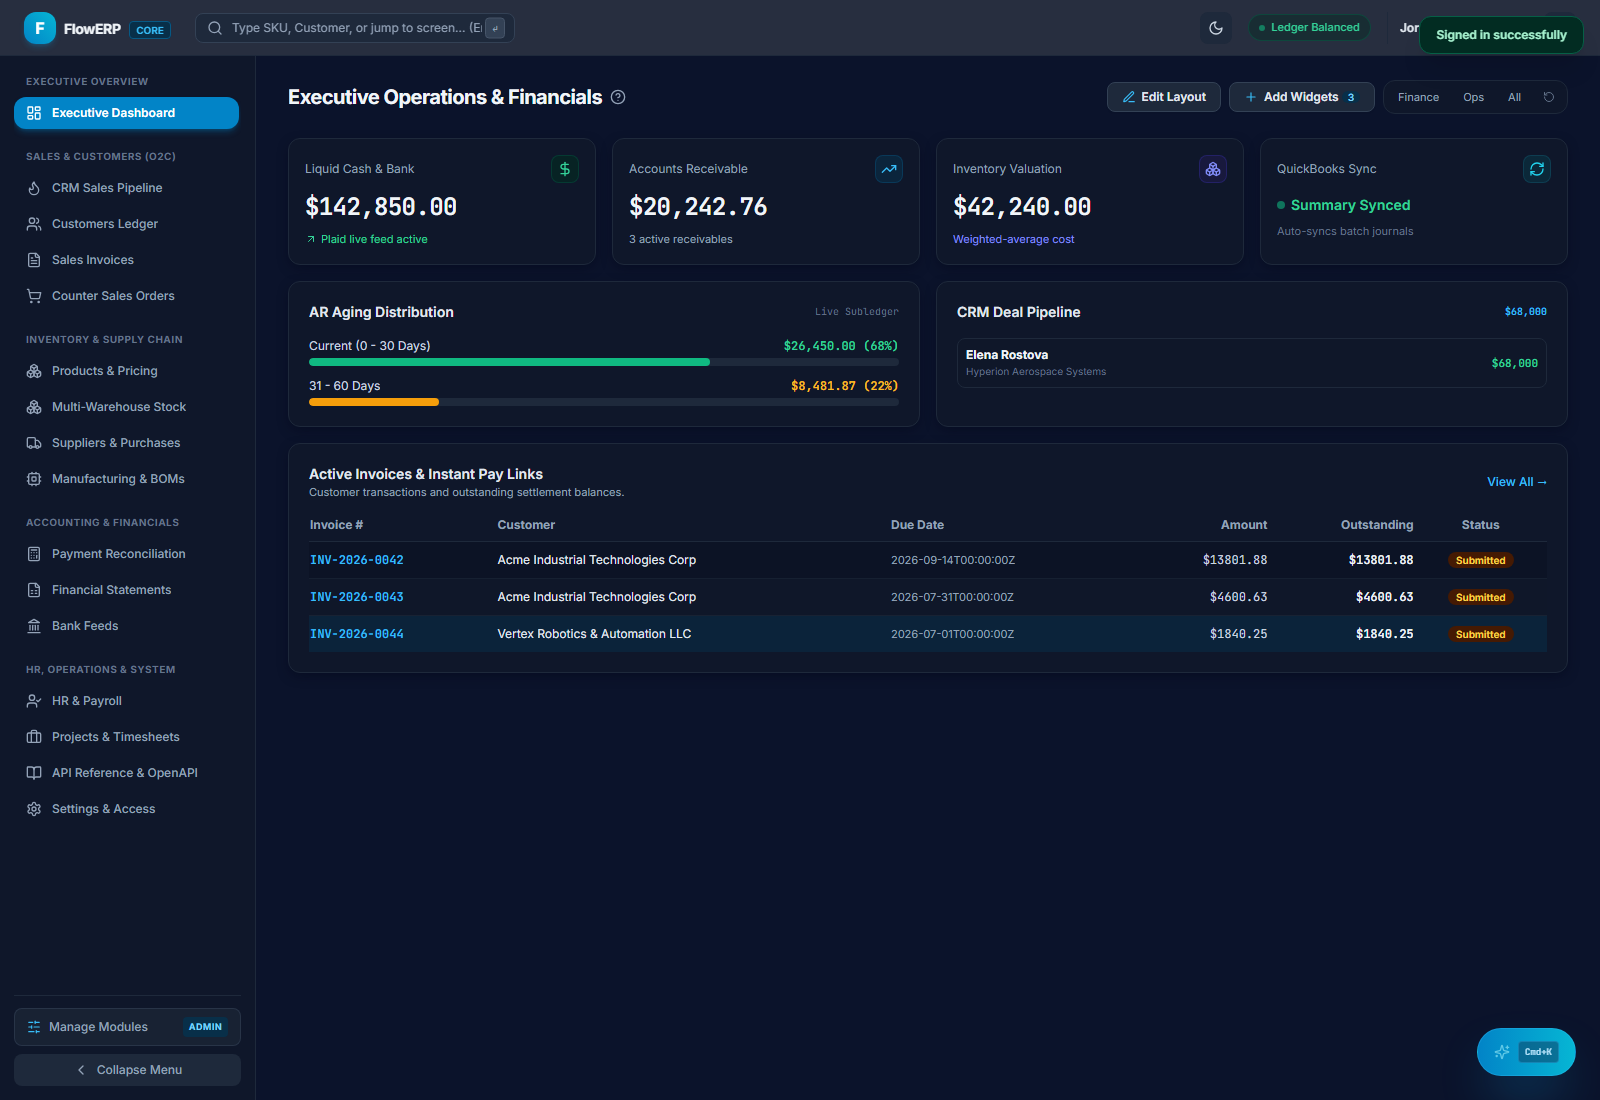Switch to the Finance view tab
The height and width of the screenshot is (1100, 1600).
pos(1418,97)
